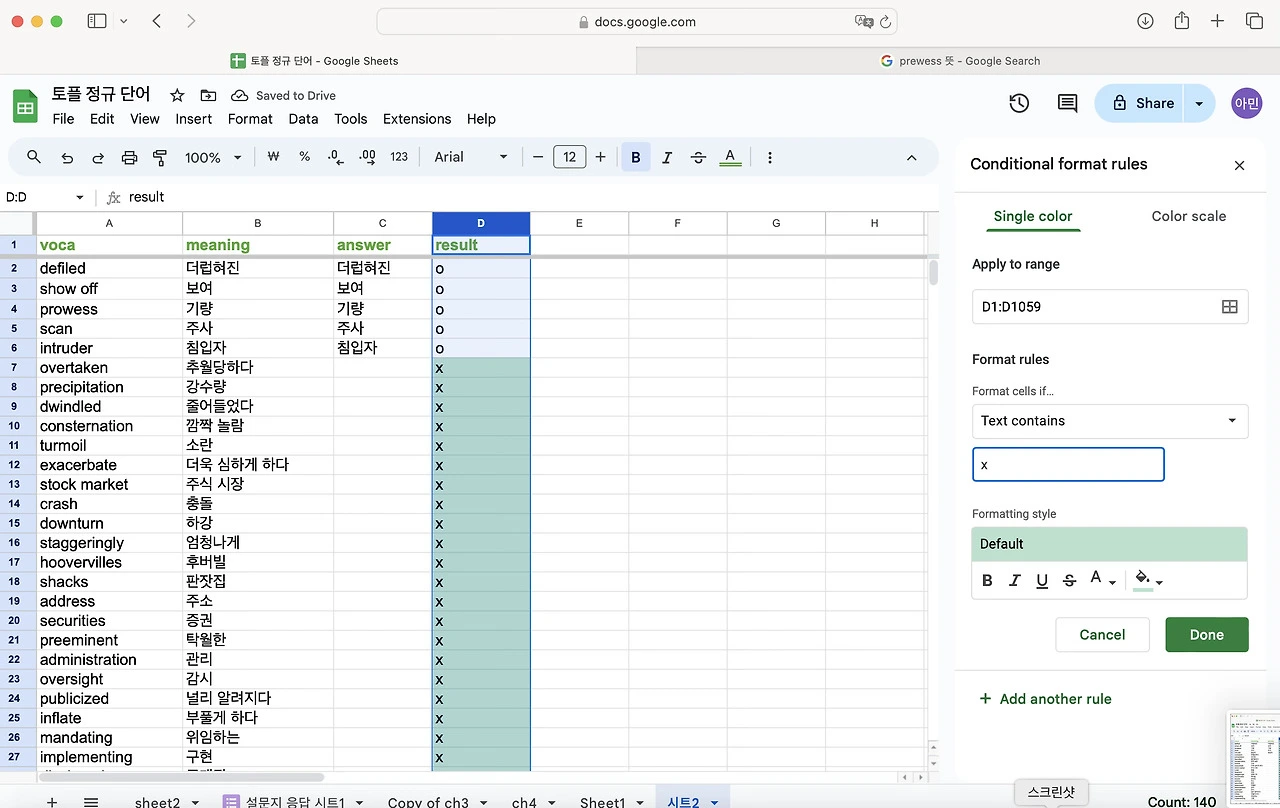Open version history clock icon
The height and width of the screenshot is (808, 1280).
[1019, 103]
